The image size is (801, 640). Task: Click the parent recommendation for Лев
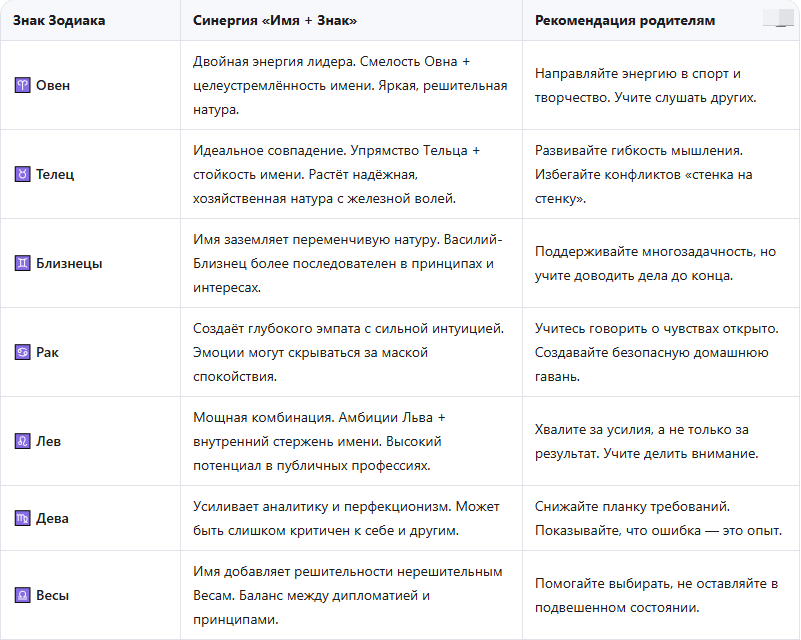pyautogui.click(x=646, y=441)
